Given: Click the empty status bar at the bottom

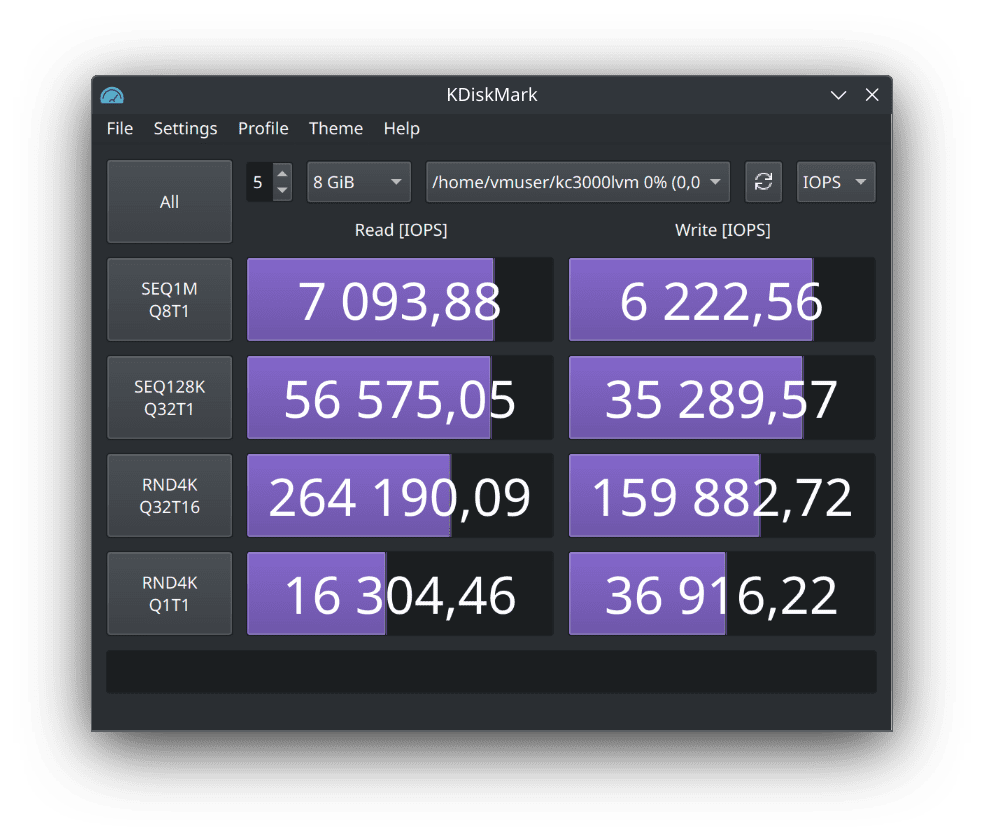Looking at the screenshot, I should [491, 672].
